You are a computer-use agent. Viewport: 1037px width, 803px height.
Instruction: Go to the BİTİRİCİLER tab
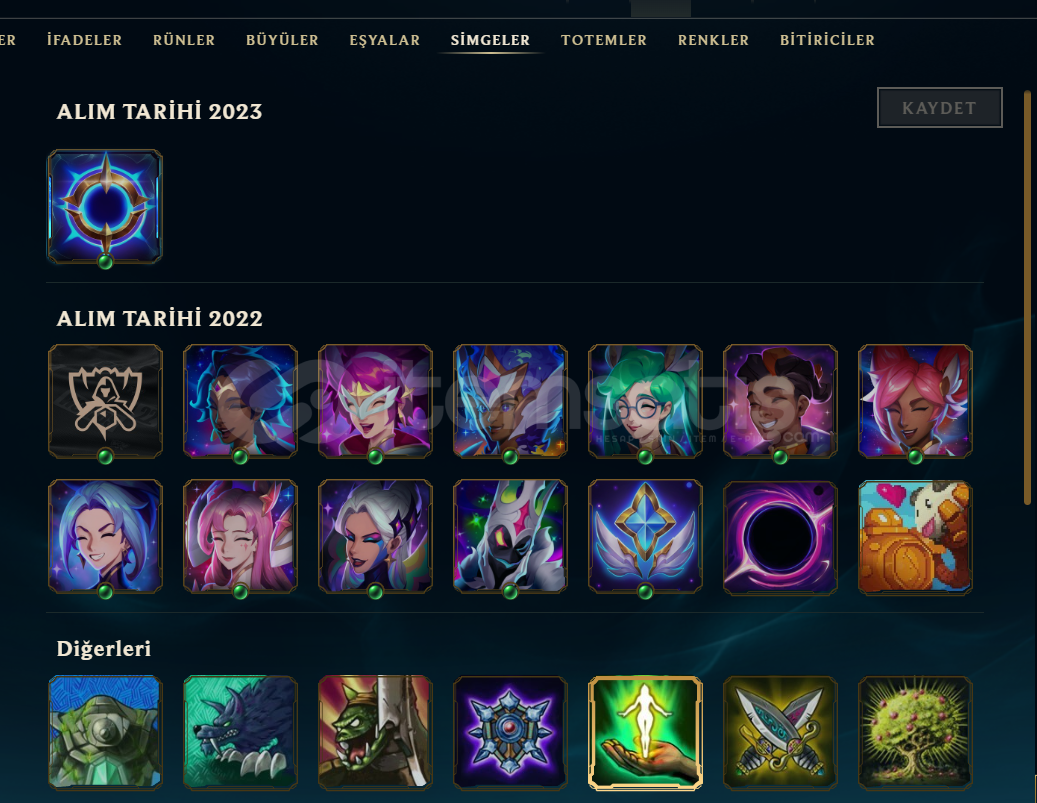click(x=827, y=40)
